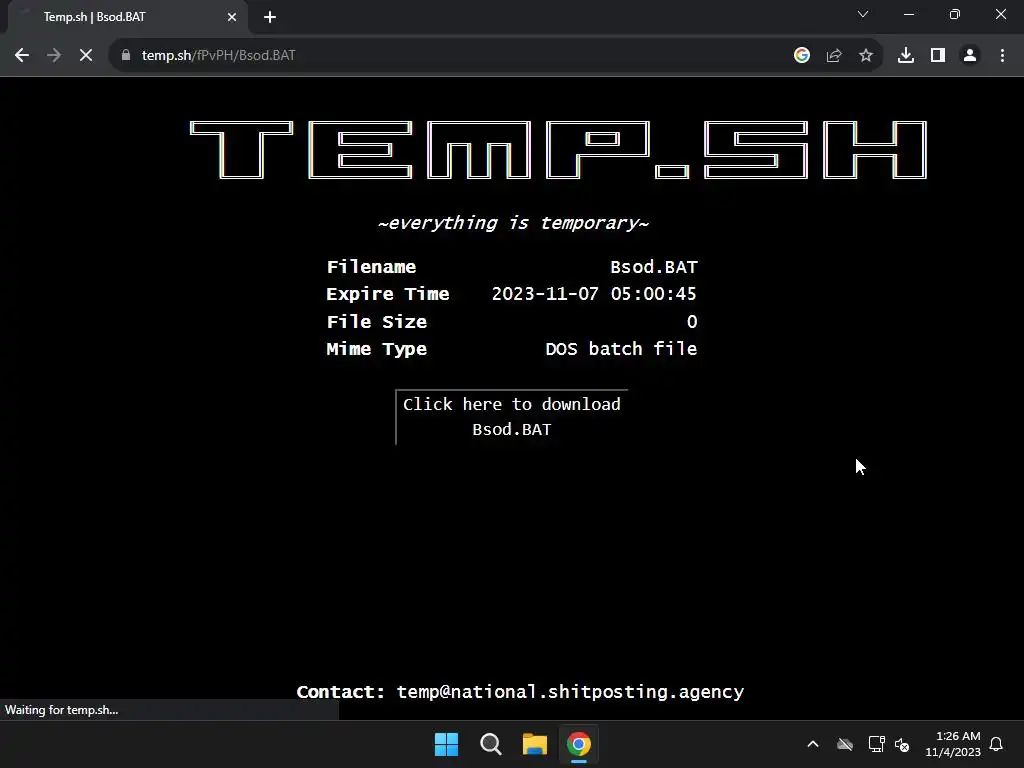Open Chrome downloads icon
Image resolution: width=1024 pixels, height=768 pixels.
click(906, 56)
